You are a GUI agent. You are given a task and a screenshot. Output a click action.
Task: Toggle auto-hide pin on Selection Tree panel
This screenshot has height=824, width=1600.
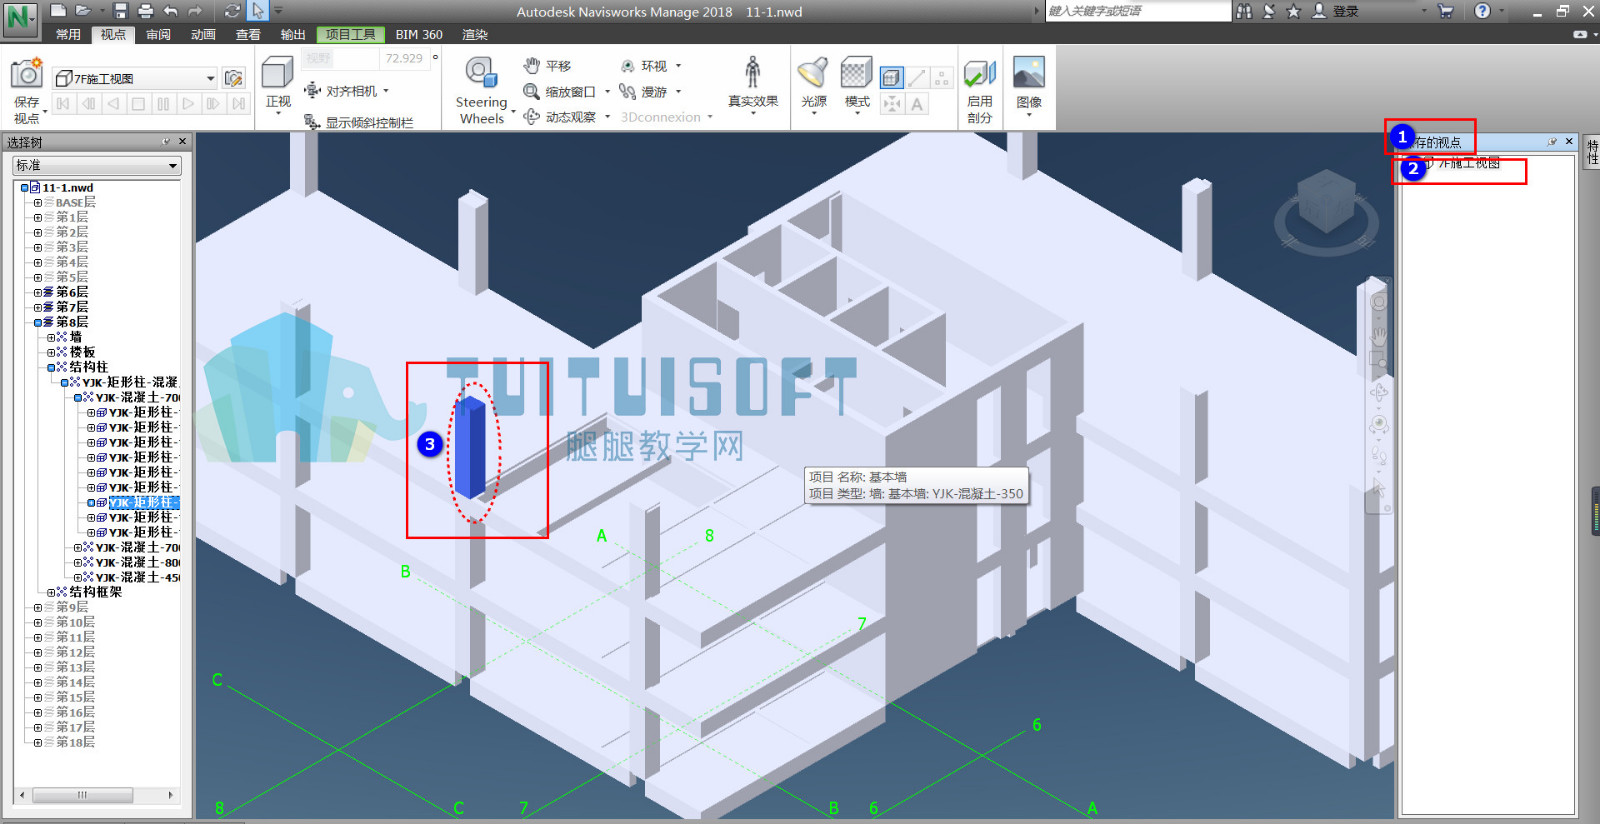[166, 142]
